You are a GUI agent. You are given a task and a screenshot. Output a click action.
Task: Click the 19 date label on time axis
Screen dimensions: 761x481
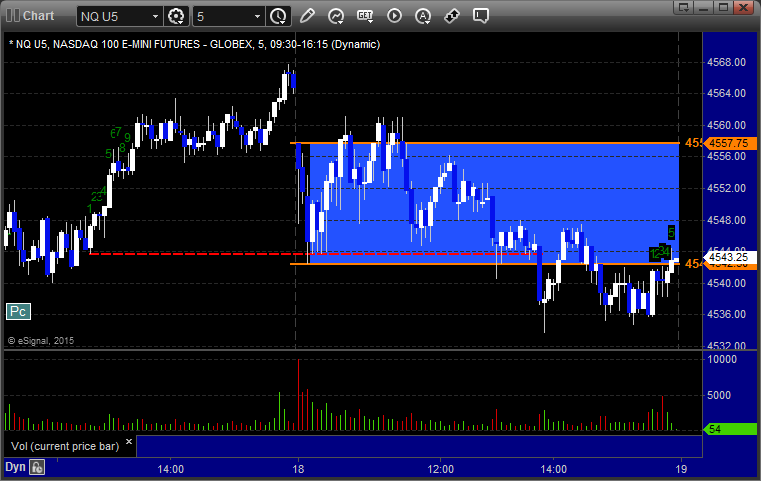[681, 469]
